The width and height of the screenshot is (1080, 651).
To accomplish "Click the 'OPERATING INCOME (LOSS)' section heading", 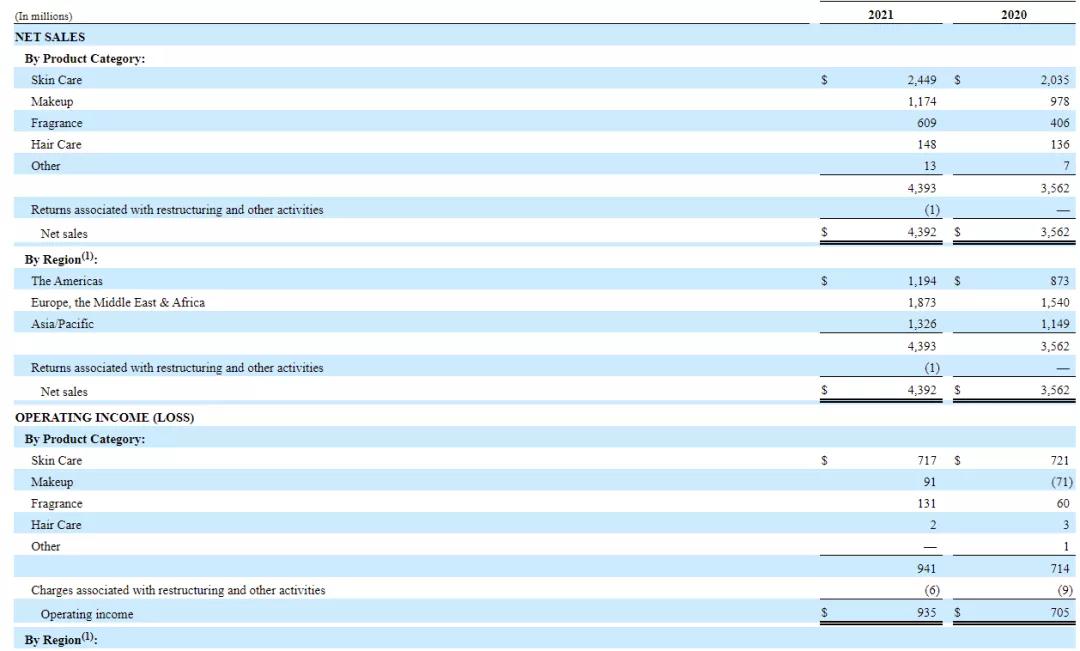I will tap(105, 417).
